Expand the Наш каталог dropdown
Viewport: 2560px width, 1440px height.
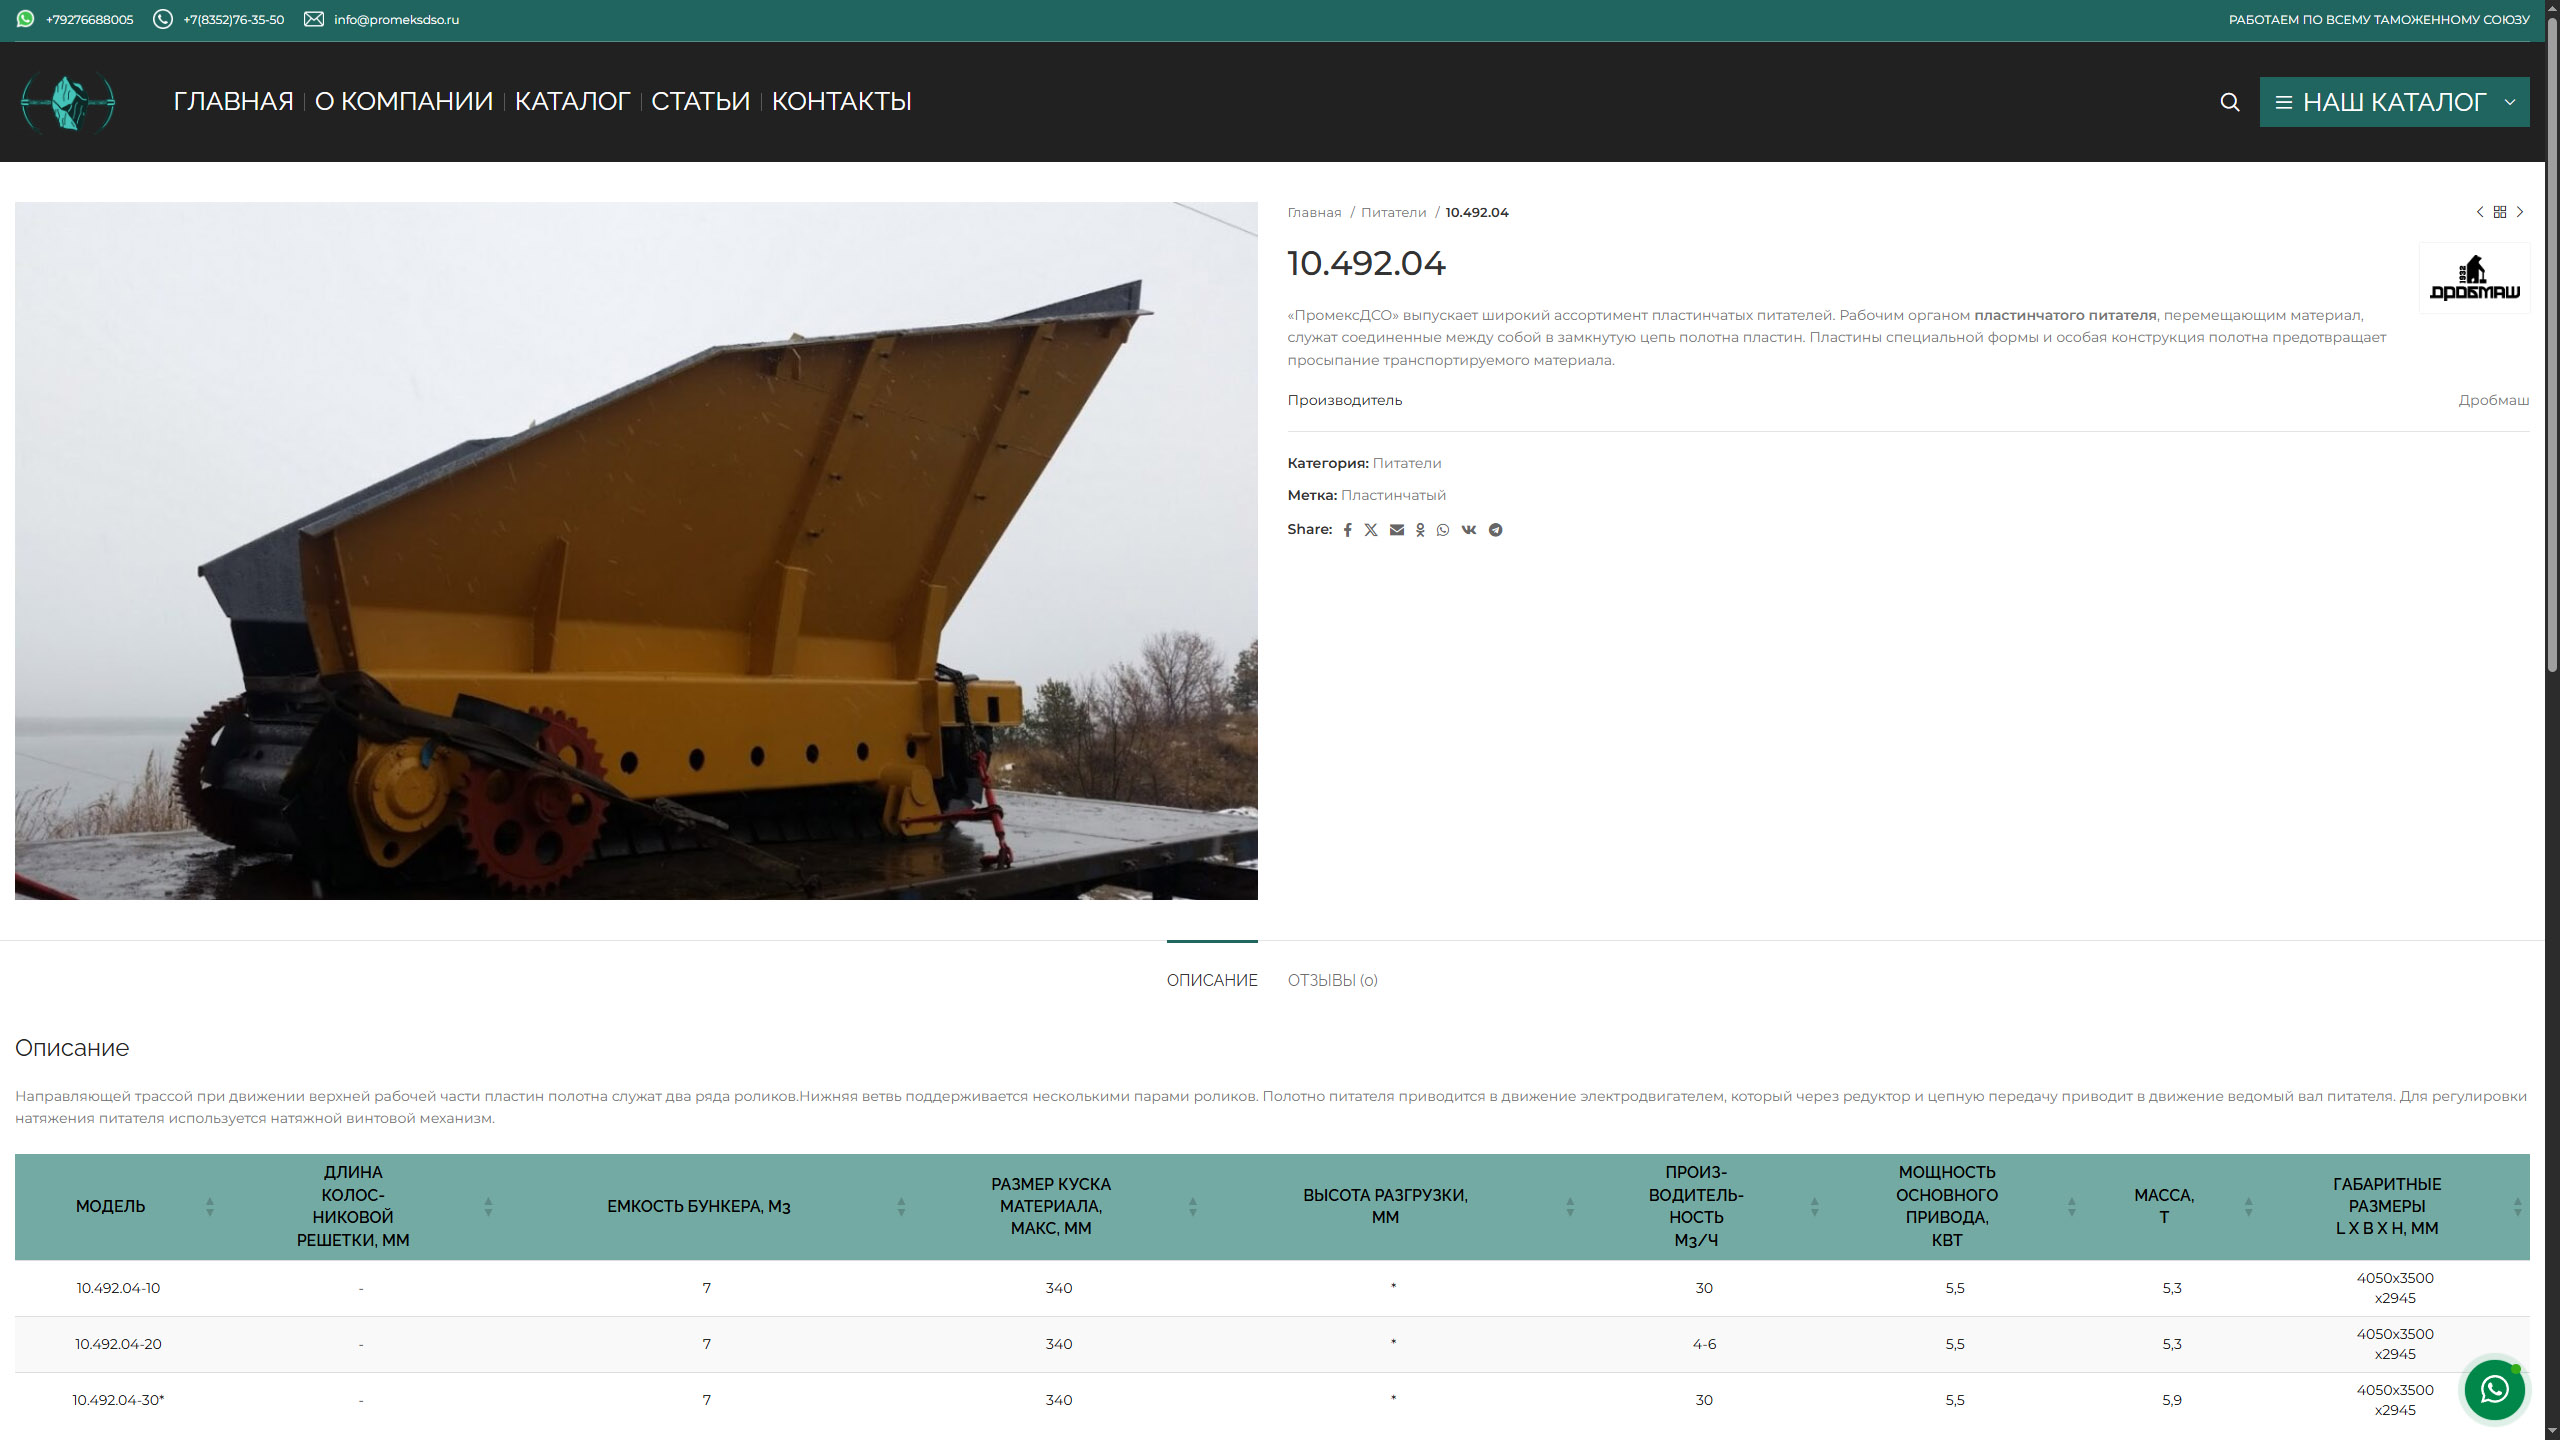[2394, 102]
